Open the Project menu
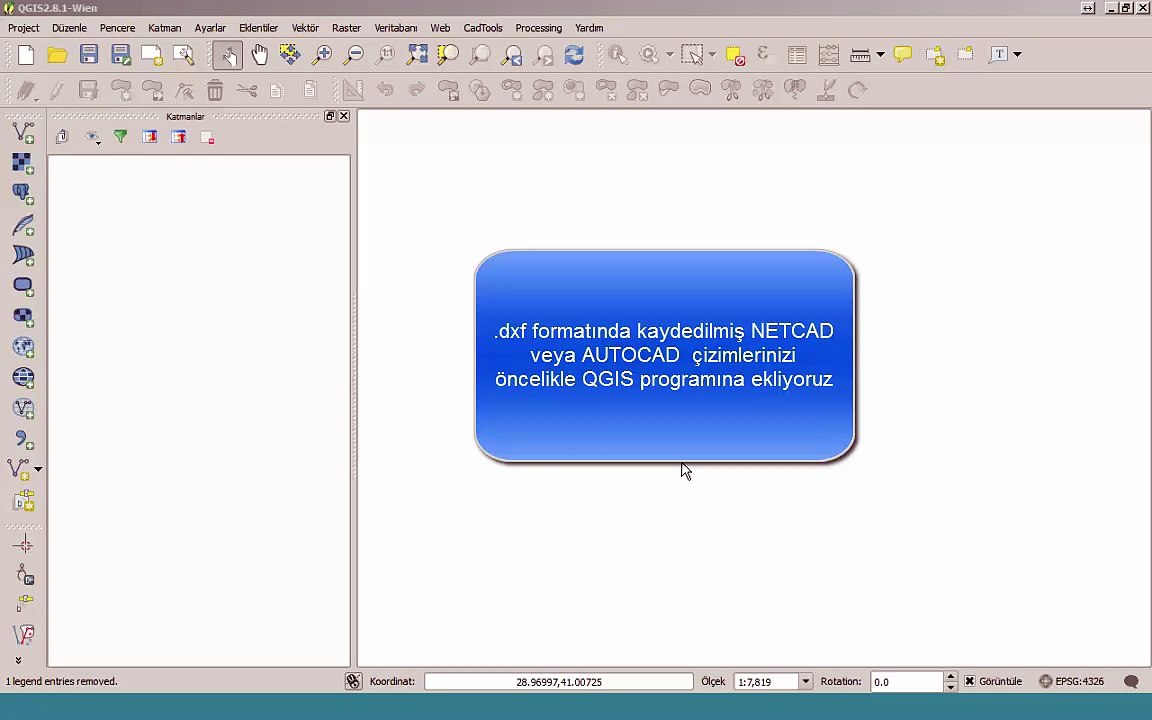 [24, 28]
